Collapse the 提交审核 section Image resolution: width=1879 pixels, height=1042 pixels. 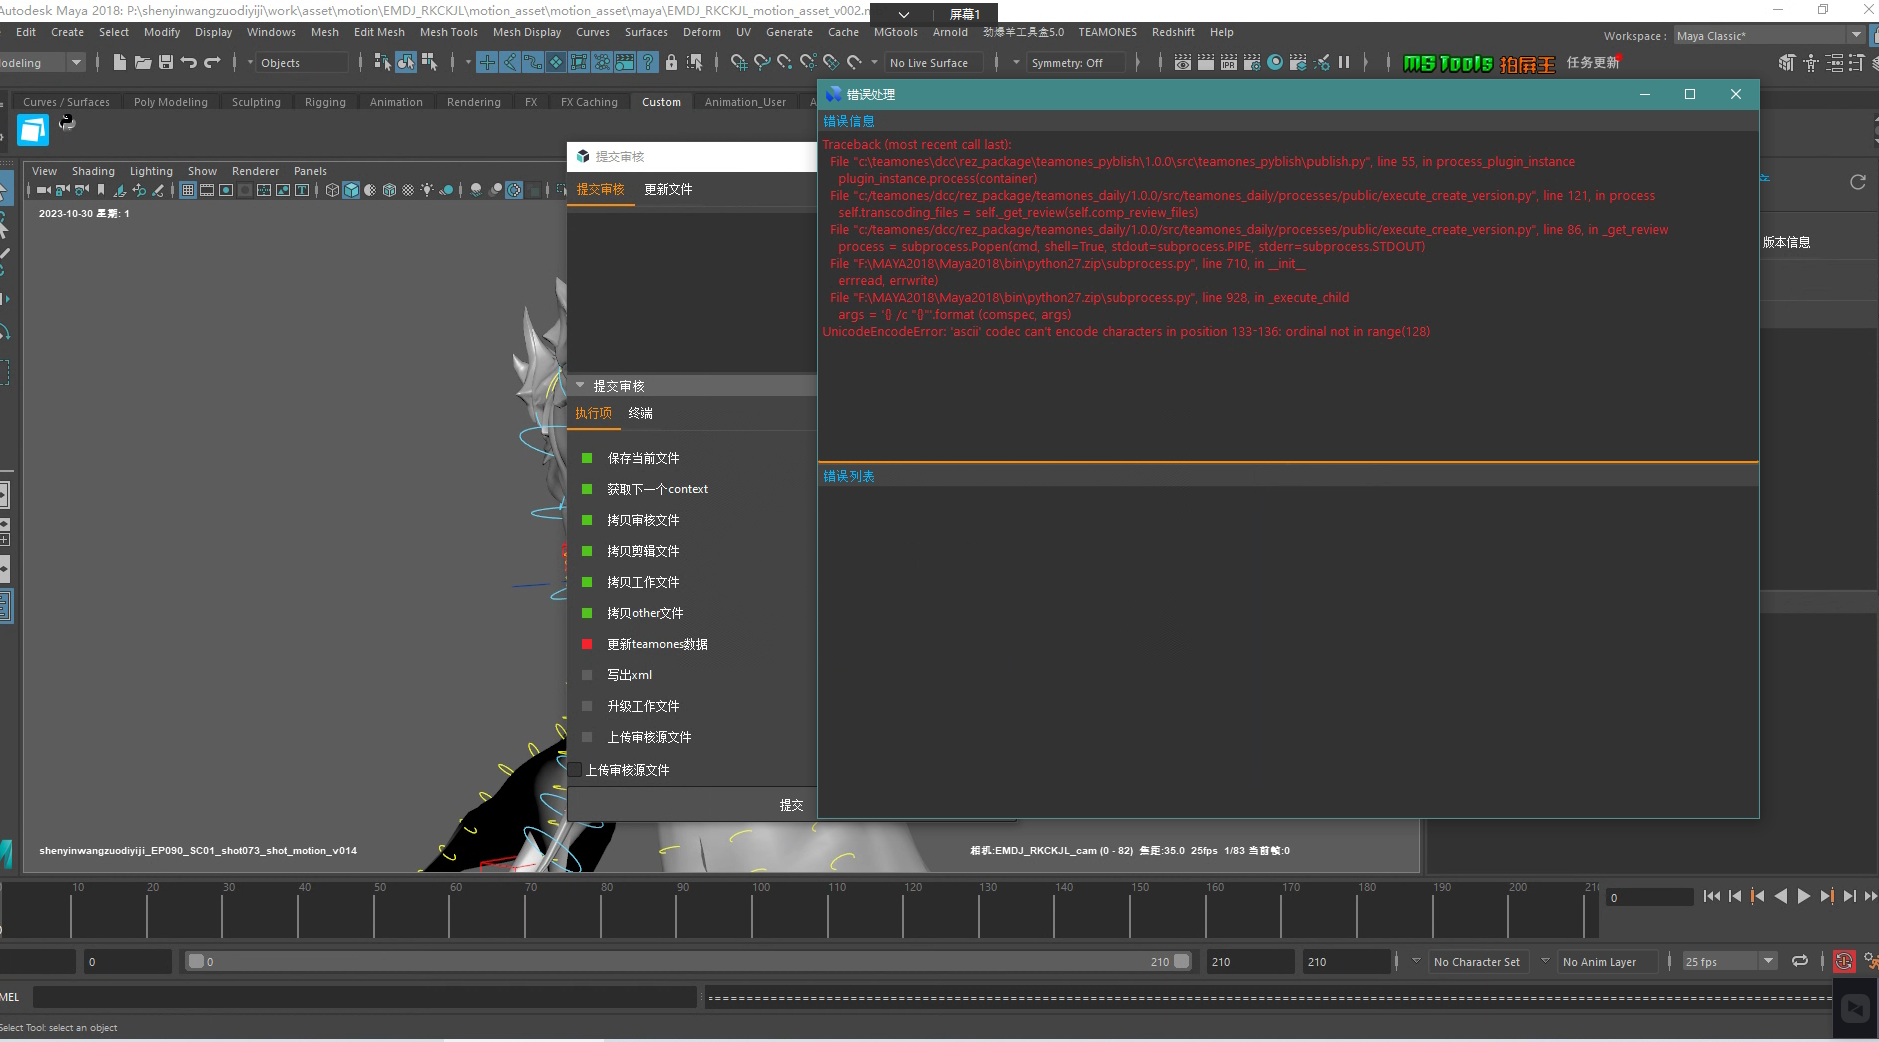coord(580,385)
